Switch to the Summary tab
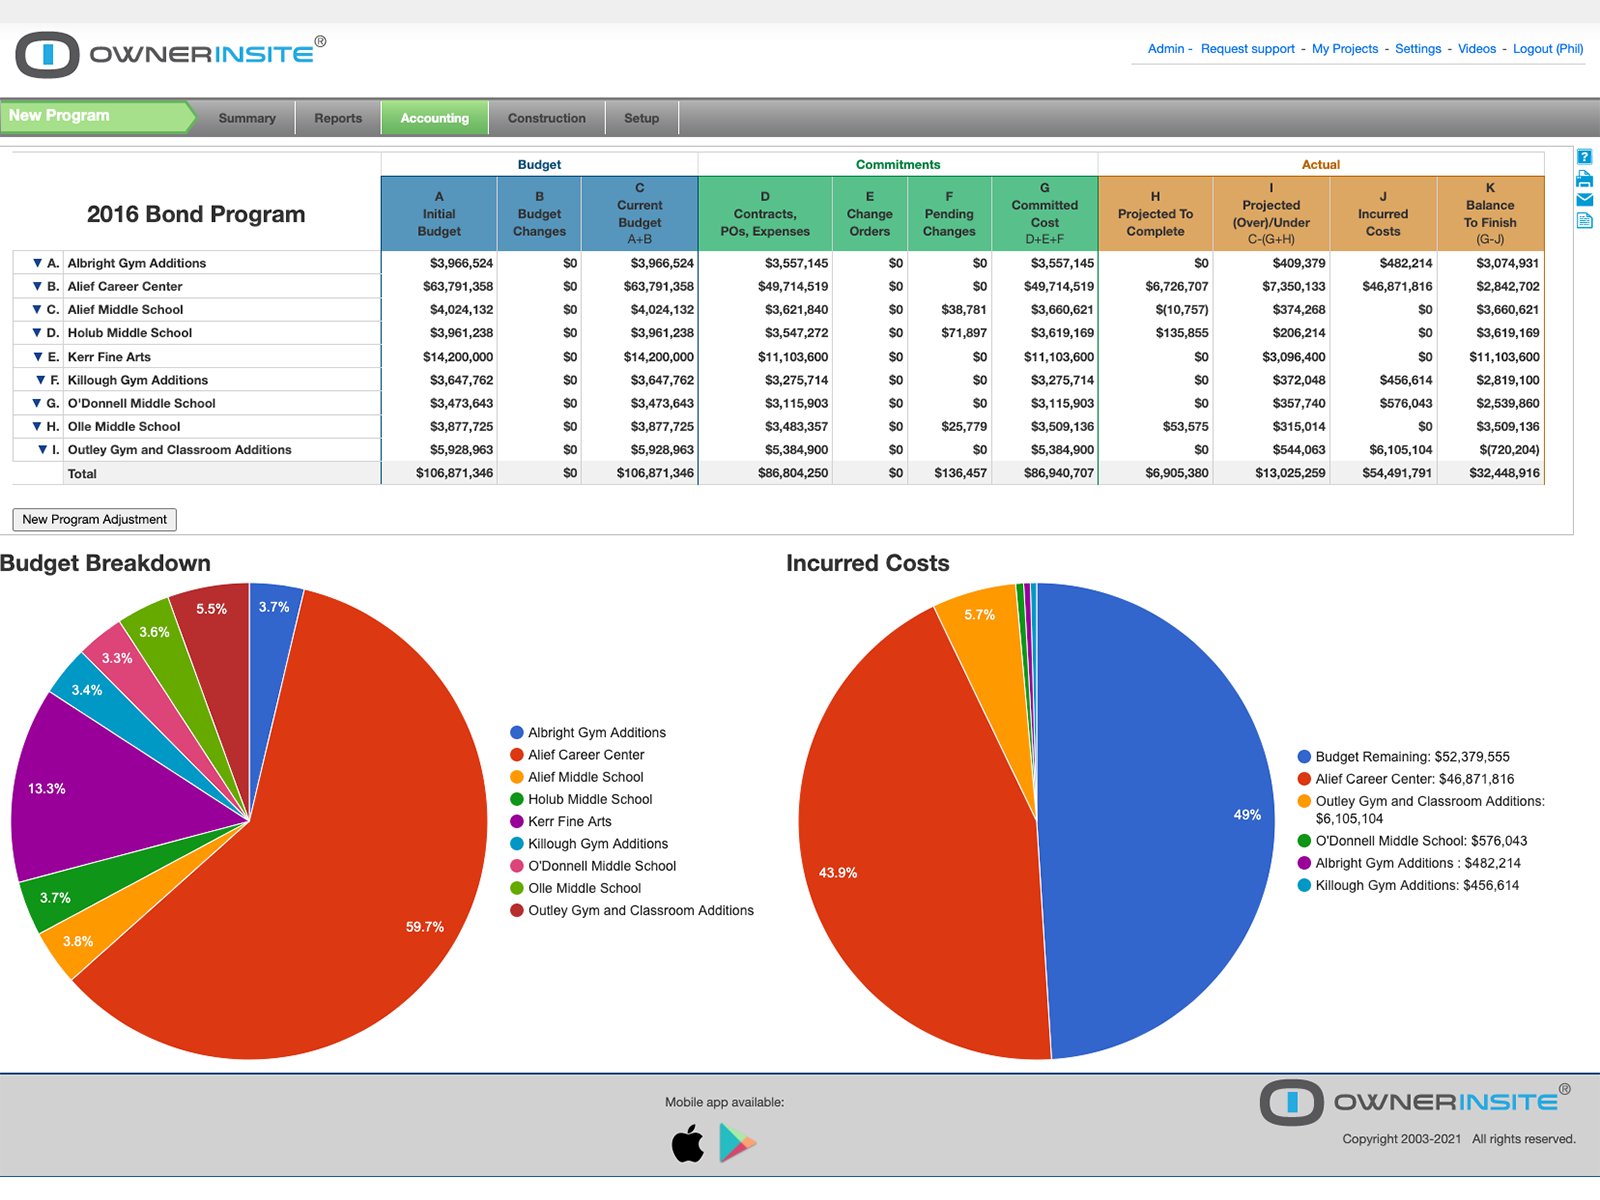 click(246, 117)
